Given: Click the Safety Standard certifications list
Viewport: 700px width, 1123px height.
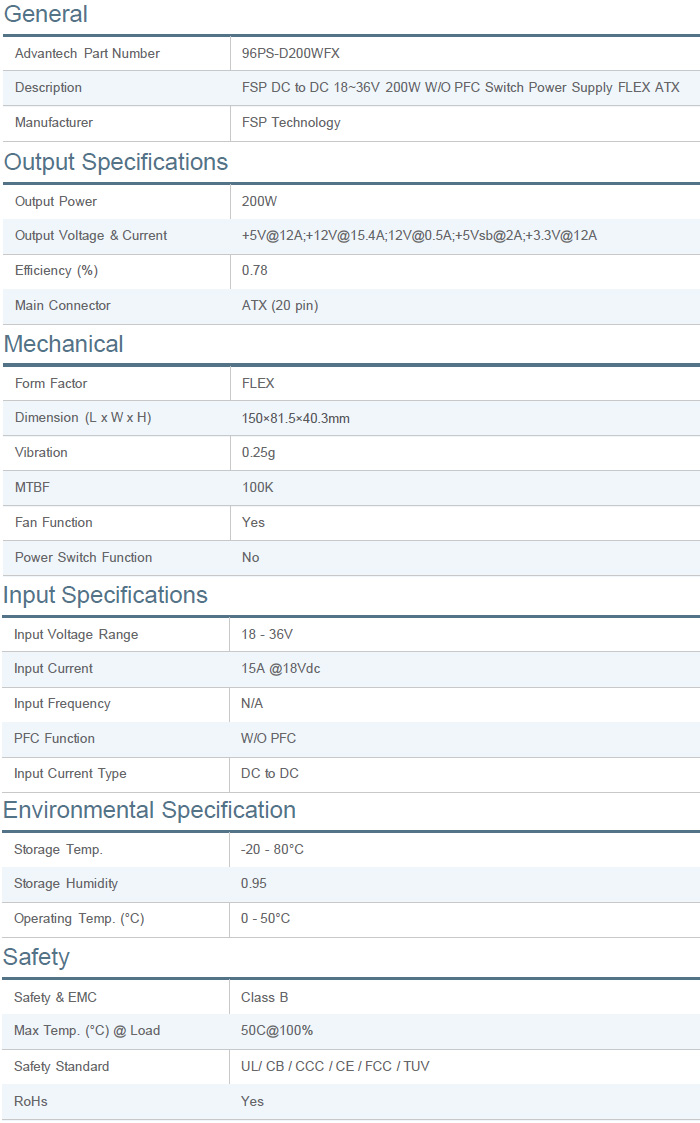Looking at the screenshot, I should 335,1067.
